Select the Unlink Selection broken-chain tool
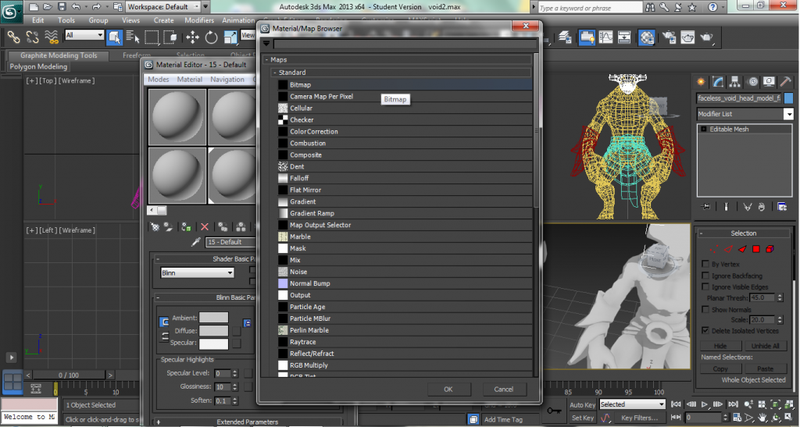The image size is (800, 427). [x=32, y=37]
